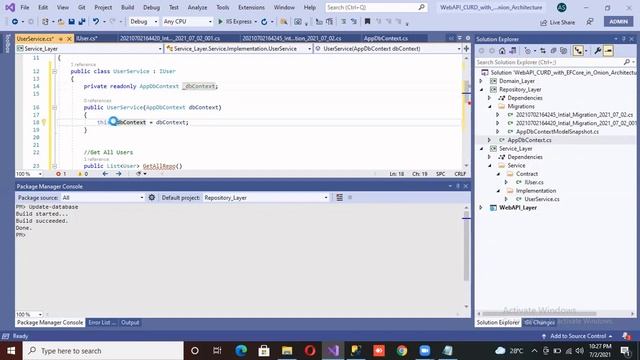Open account avatar AS icon
The height and width of the screenshot is (360, 640).
click(562, 7)
